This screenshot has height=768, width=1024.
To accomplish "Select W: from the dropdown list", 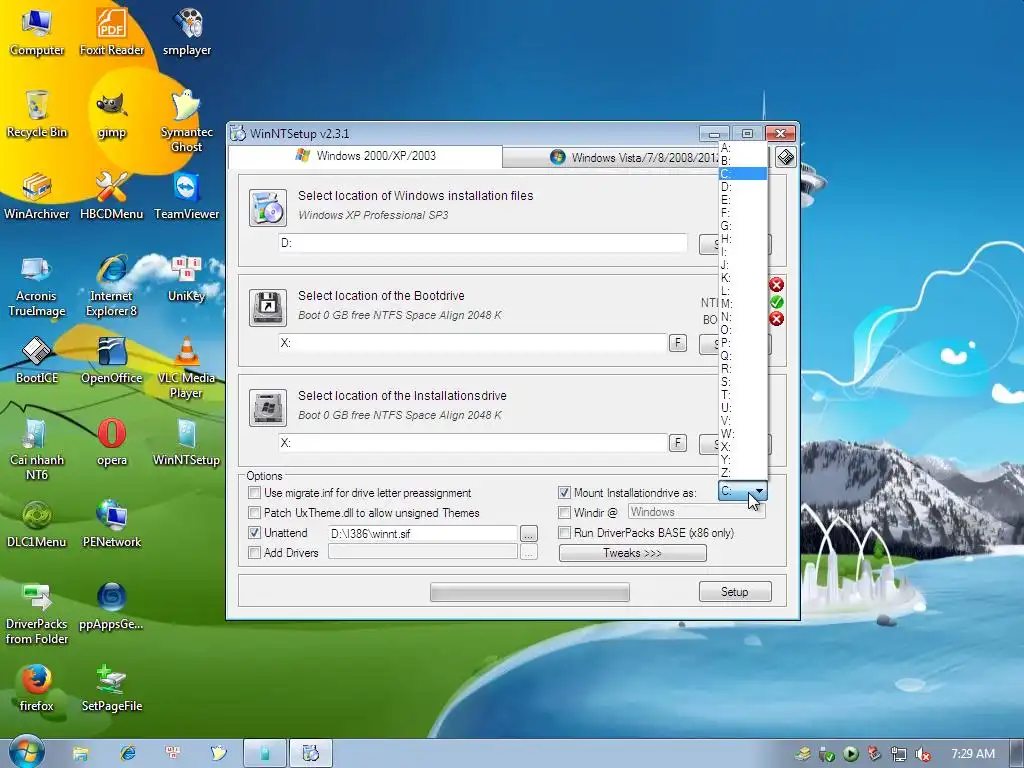I will pyautogui.click(x=743, y=434).
